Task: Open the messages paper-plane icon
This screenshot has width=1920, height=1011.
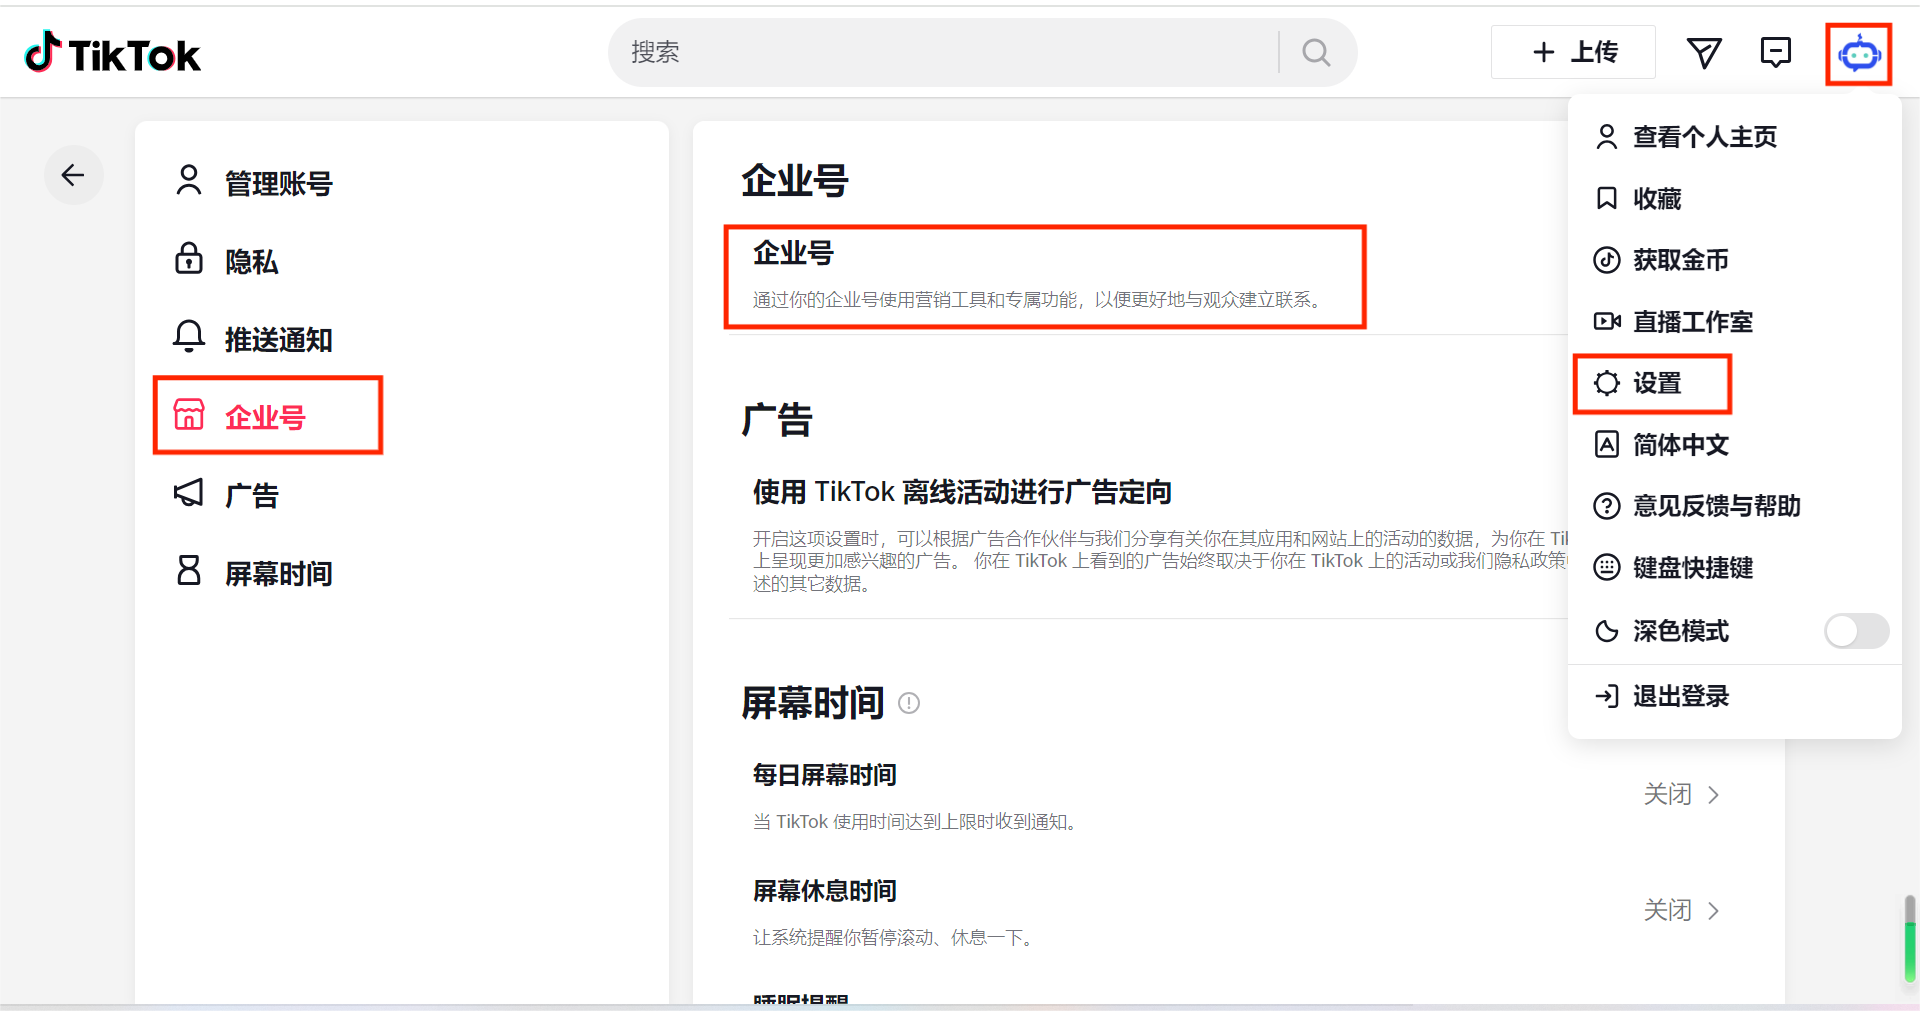Action: 1704,52
